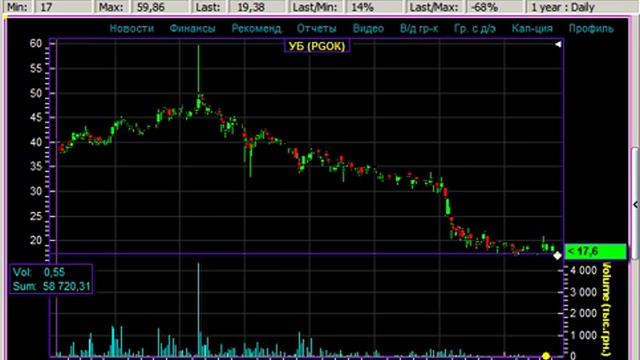Click the Sum 58 720,31 readout
Viewport: 640px width, 360px height.
(x=51, y=286)
